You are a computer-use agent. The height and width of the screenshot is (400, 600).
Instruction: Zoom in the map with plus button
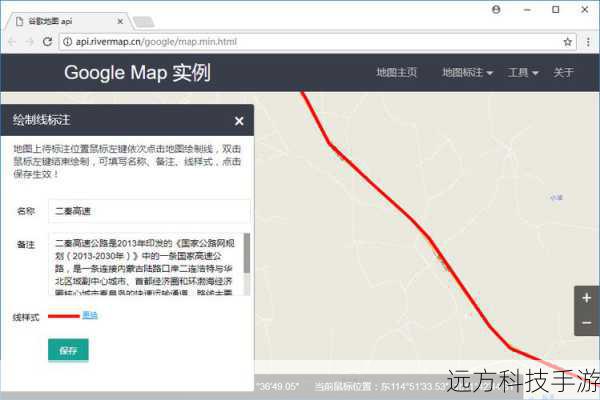pos(587,298)
